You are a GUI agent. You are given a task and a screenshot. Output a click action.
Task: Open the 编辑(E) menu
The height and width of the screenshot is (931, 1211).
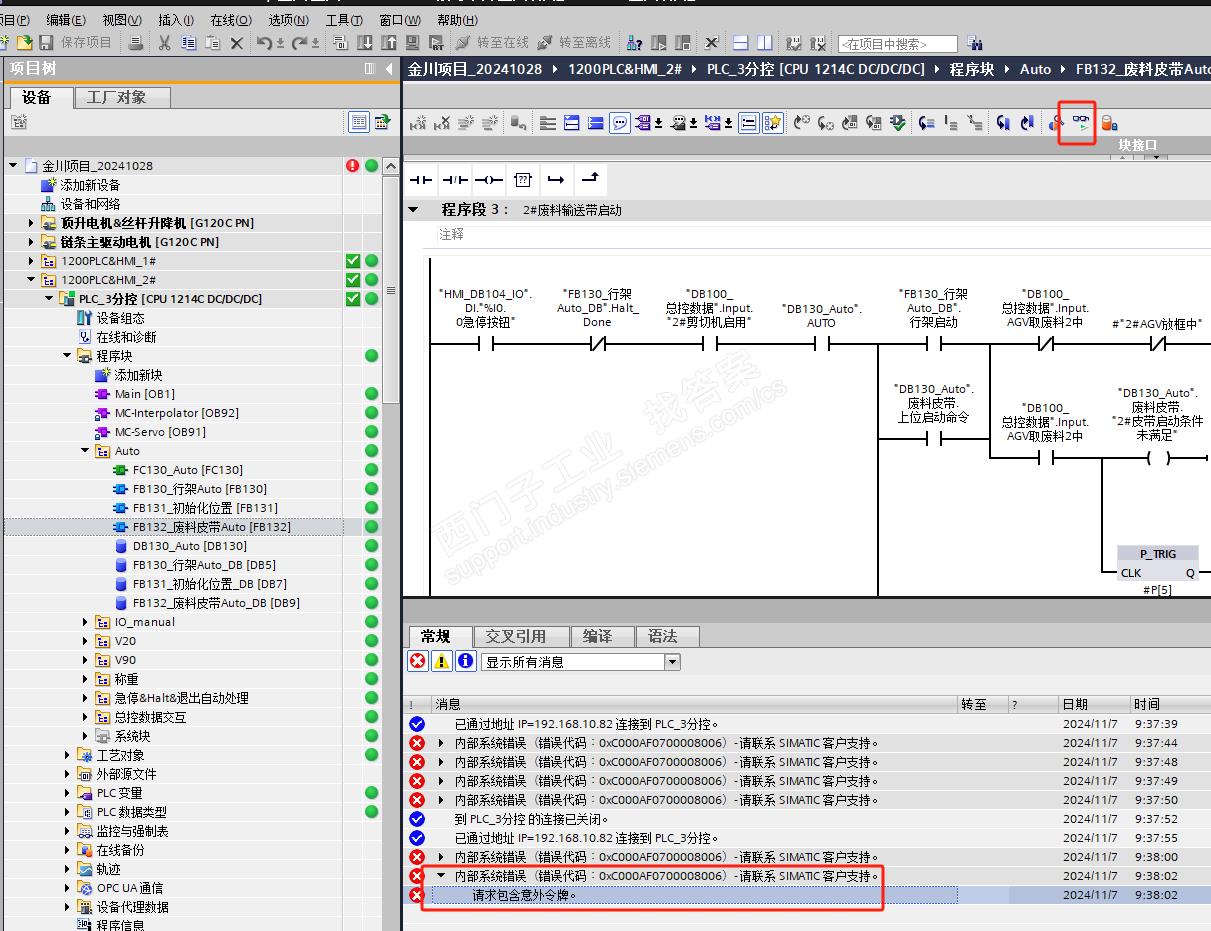point(66,20)
